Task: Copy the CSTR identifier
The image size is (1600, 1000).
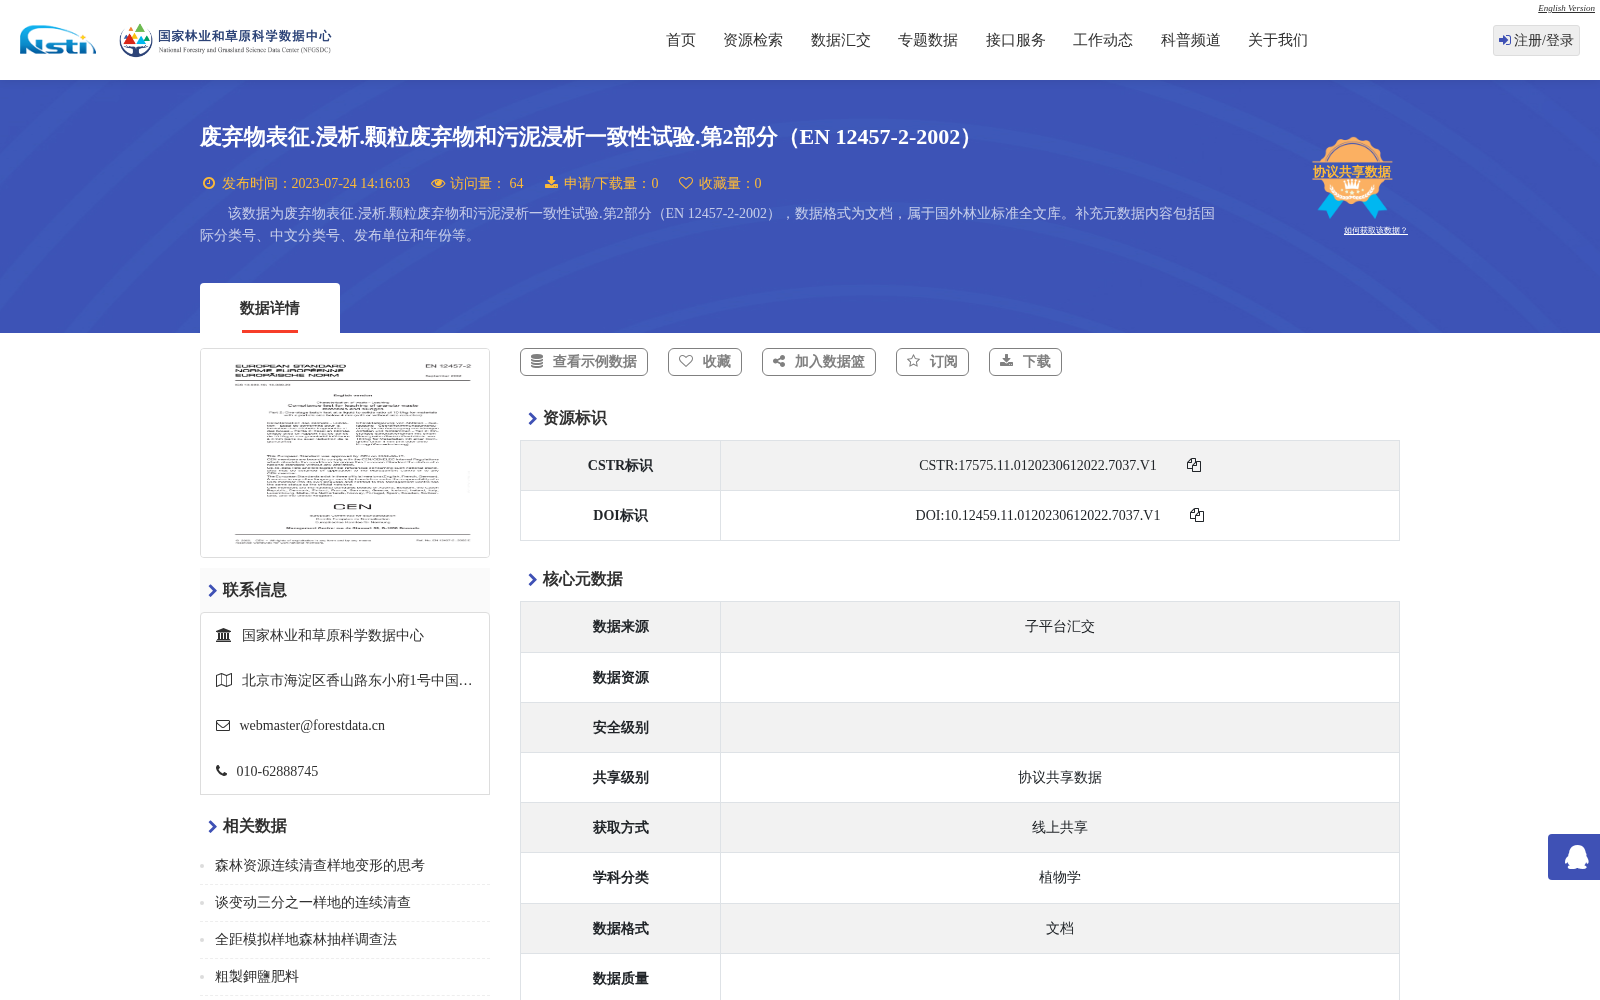Action: [x=1194, y=465]
